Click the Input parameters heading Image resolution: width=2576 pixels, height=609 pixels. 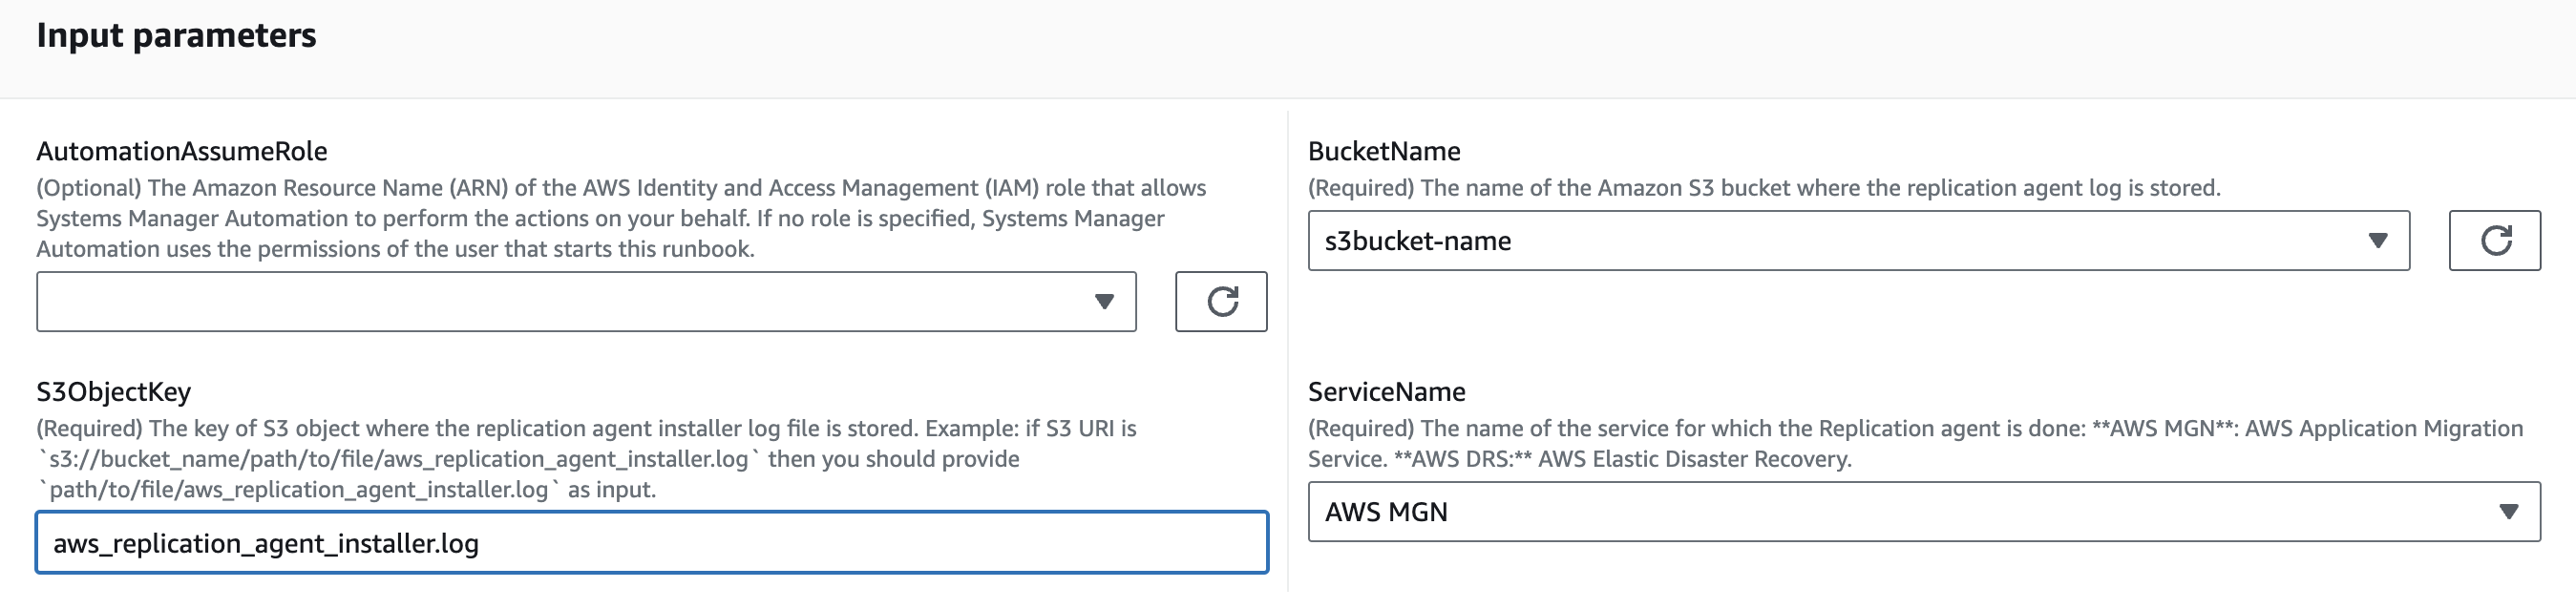[x=176, y=35]
